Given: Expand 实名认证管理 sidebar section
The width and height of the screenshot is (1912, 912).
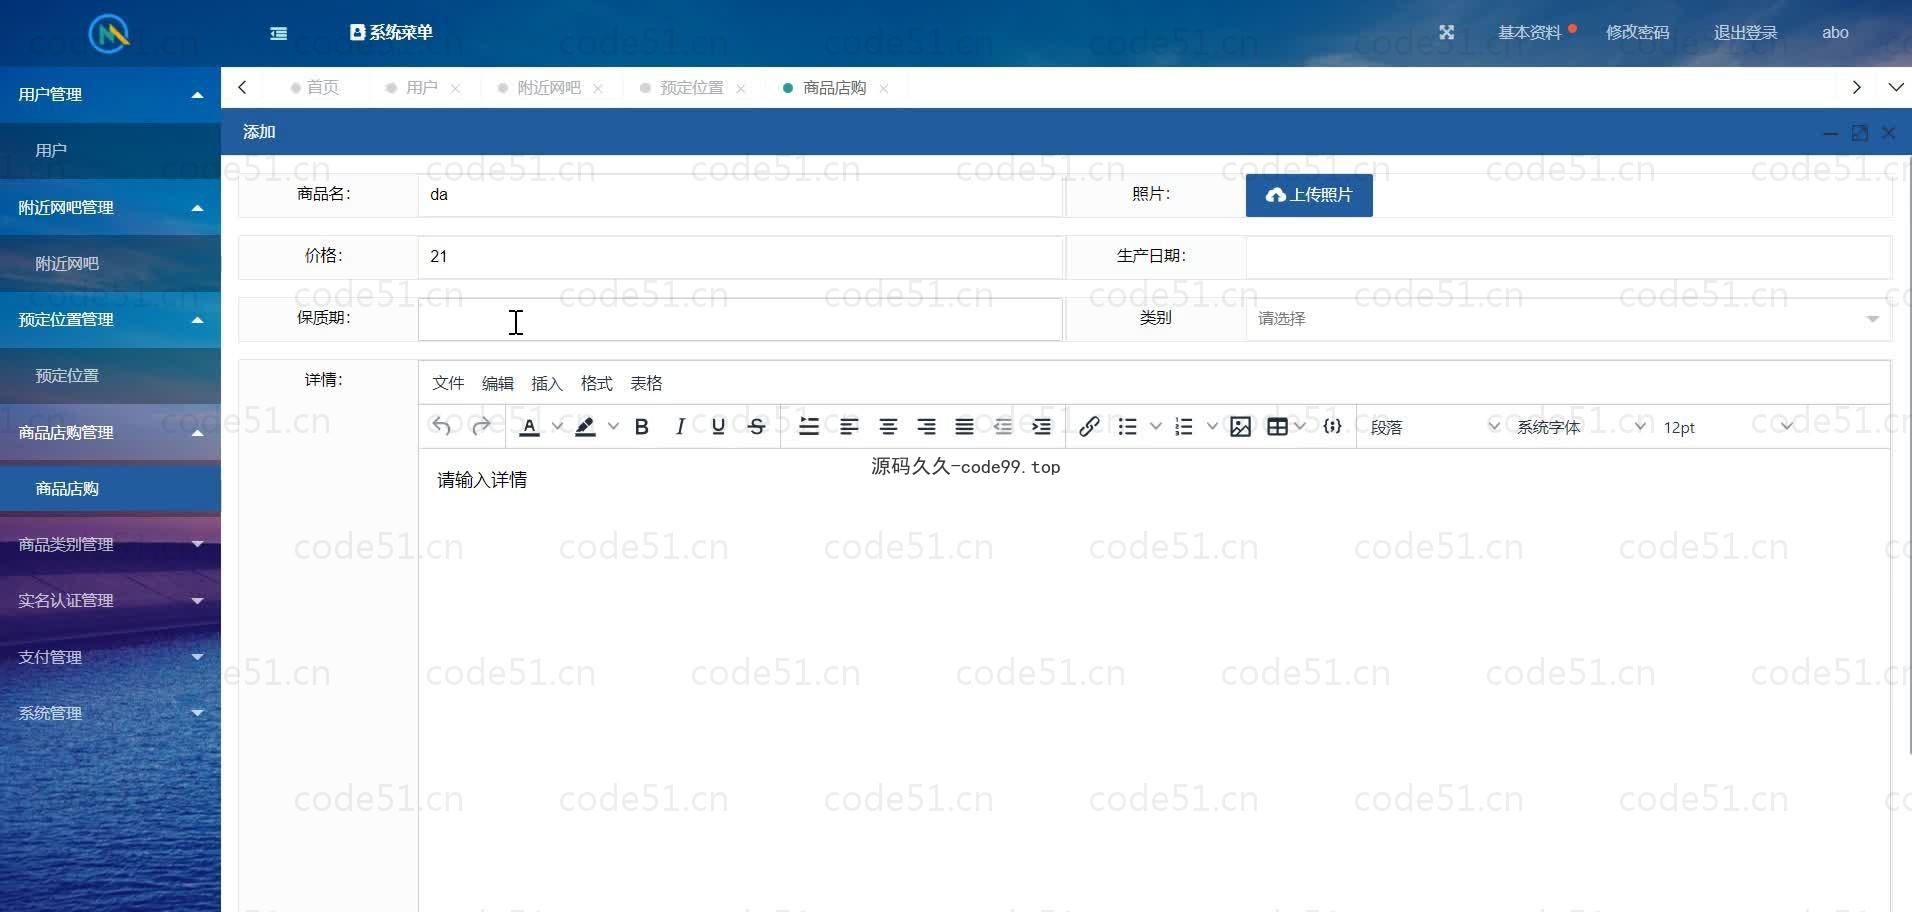Looking at the screenshot, I should click(x=110, y=600).
